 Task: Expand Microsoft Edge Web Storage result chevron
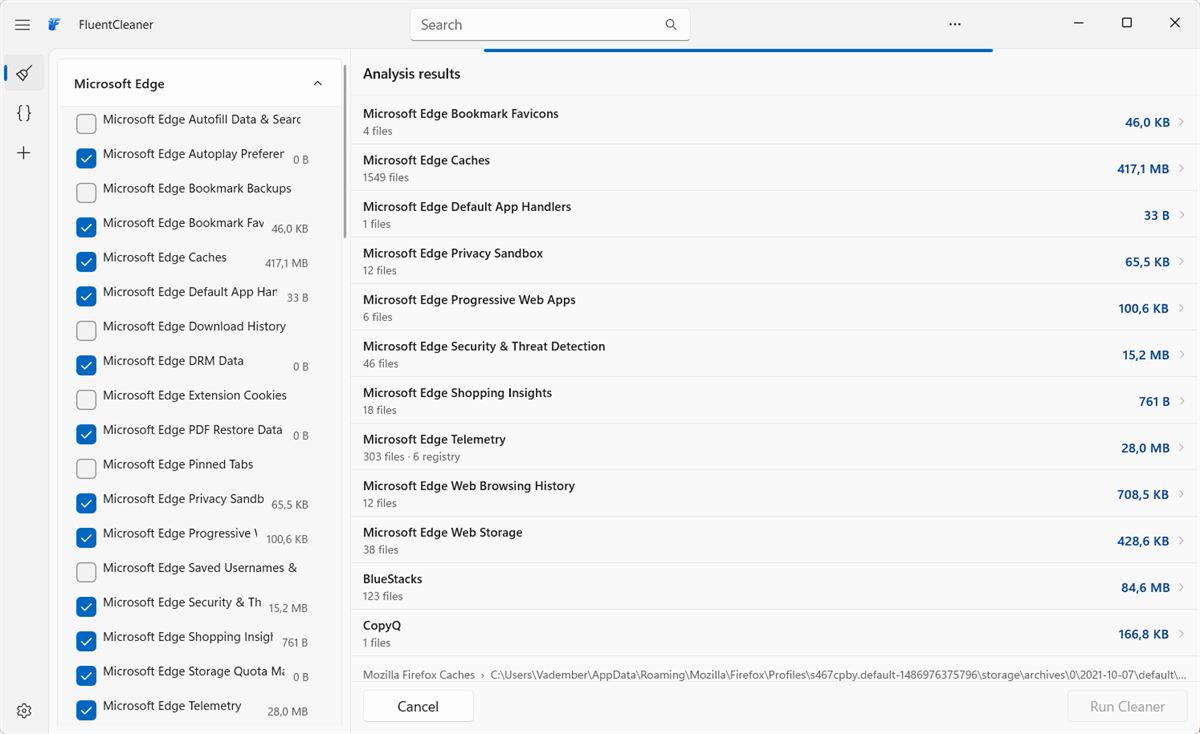[x=1181, y=541]
